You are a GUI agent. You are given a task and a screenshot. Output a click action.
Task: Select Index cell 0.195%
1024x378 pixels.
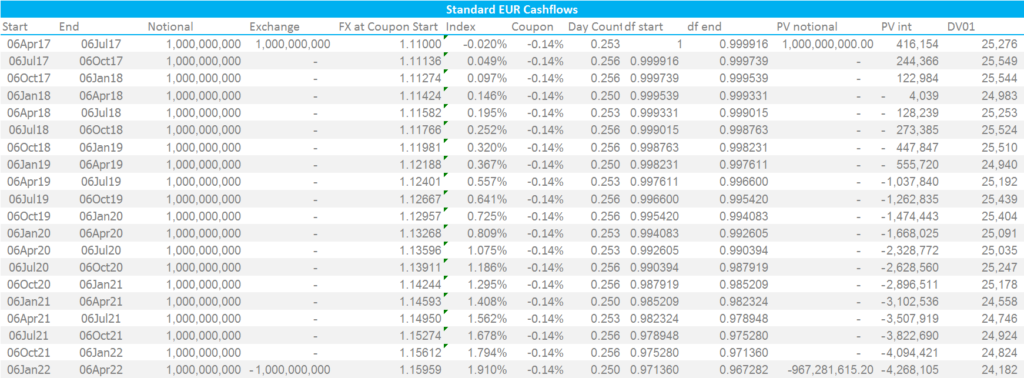487,112
